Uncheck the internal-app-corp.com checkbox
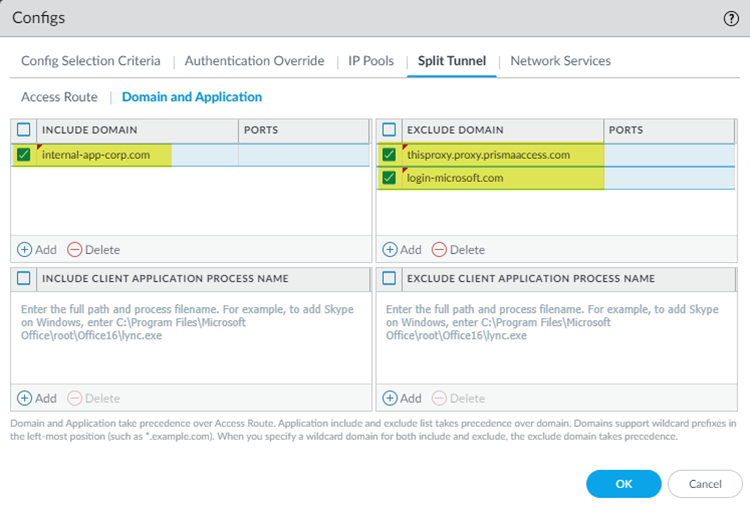Image resolution: width=750 pixels, height=512 pixels. tap(24, 155)
